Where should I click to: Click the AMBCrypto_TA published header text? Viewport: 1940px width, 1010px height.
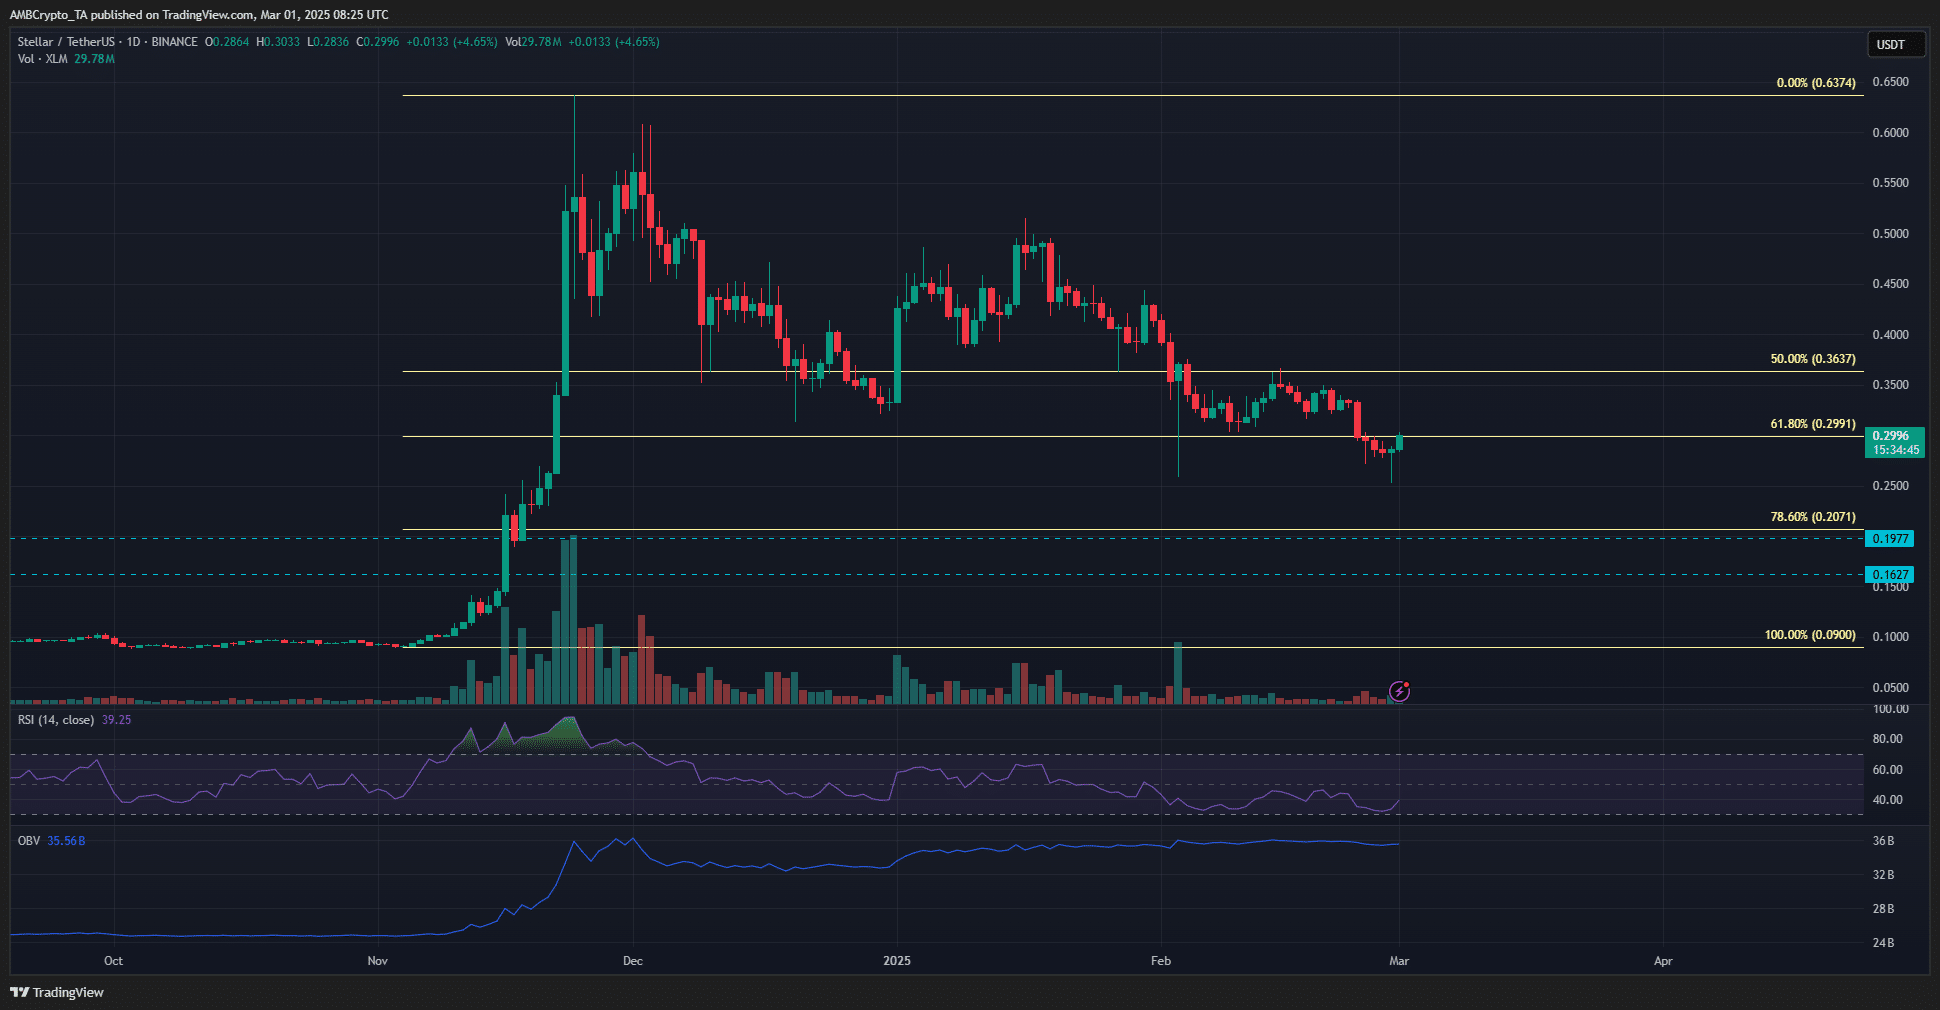tap(199, 15)
